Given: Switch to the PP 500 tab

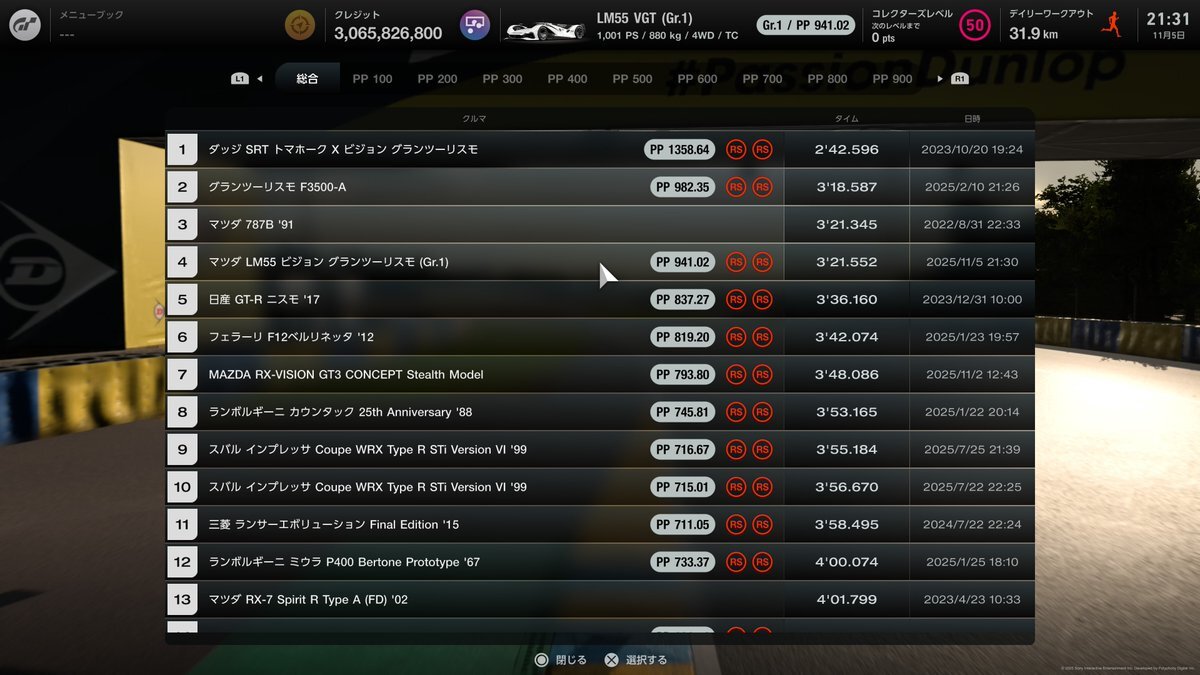Looking at the screenshot, I should pyautogui.click(x=632, y=79).
